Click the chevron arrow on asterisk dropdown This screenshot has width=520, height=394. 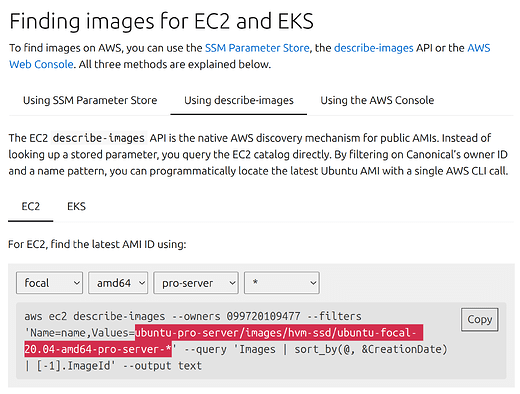(313, 283)
